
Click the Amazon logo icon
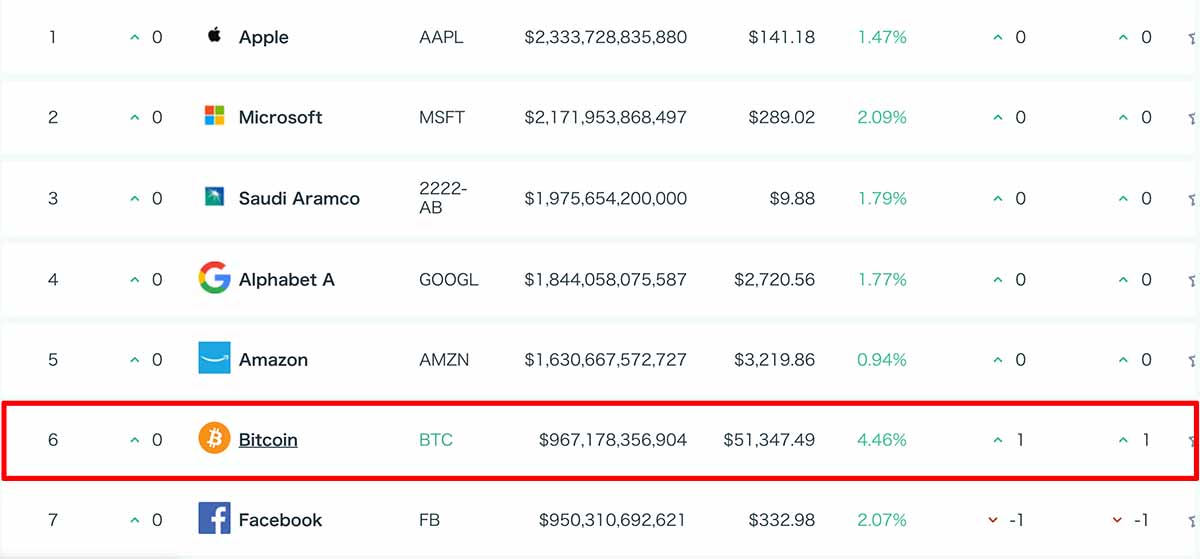coord(214,358)
